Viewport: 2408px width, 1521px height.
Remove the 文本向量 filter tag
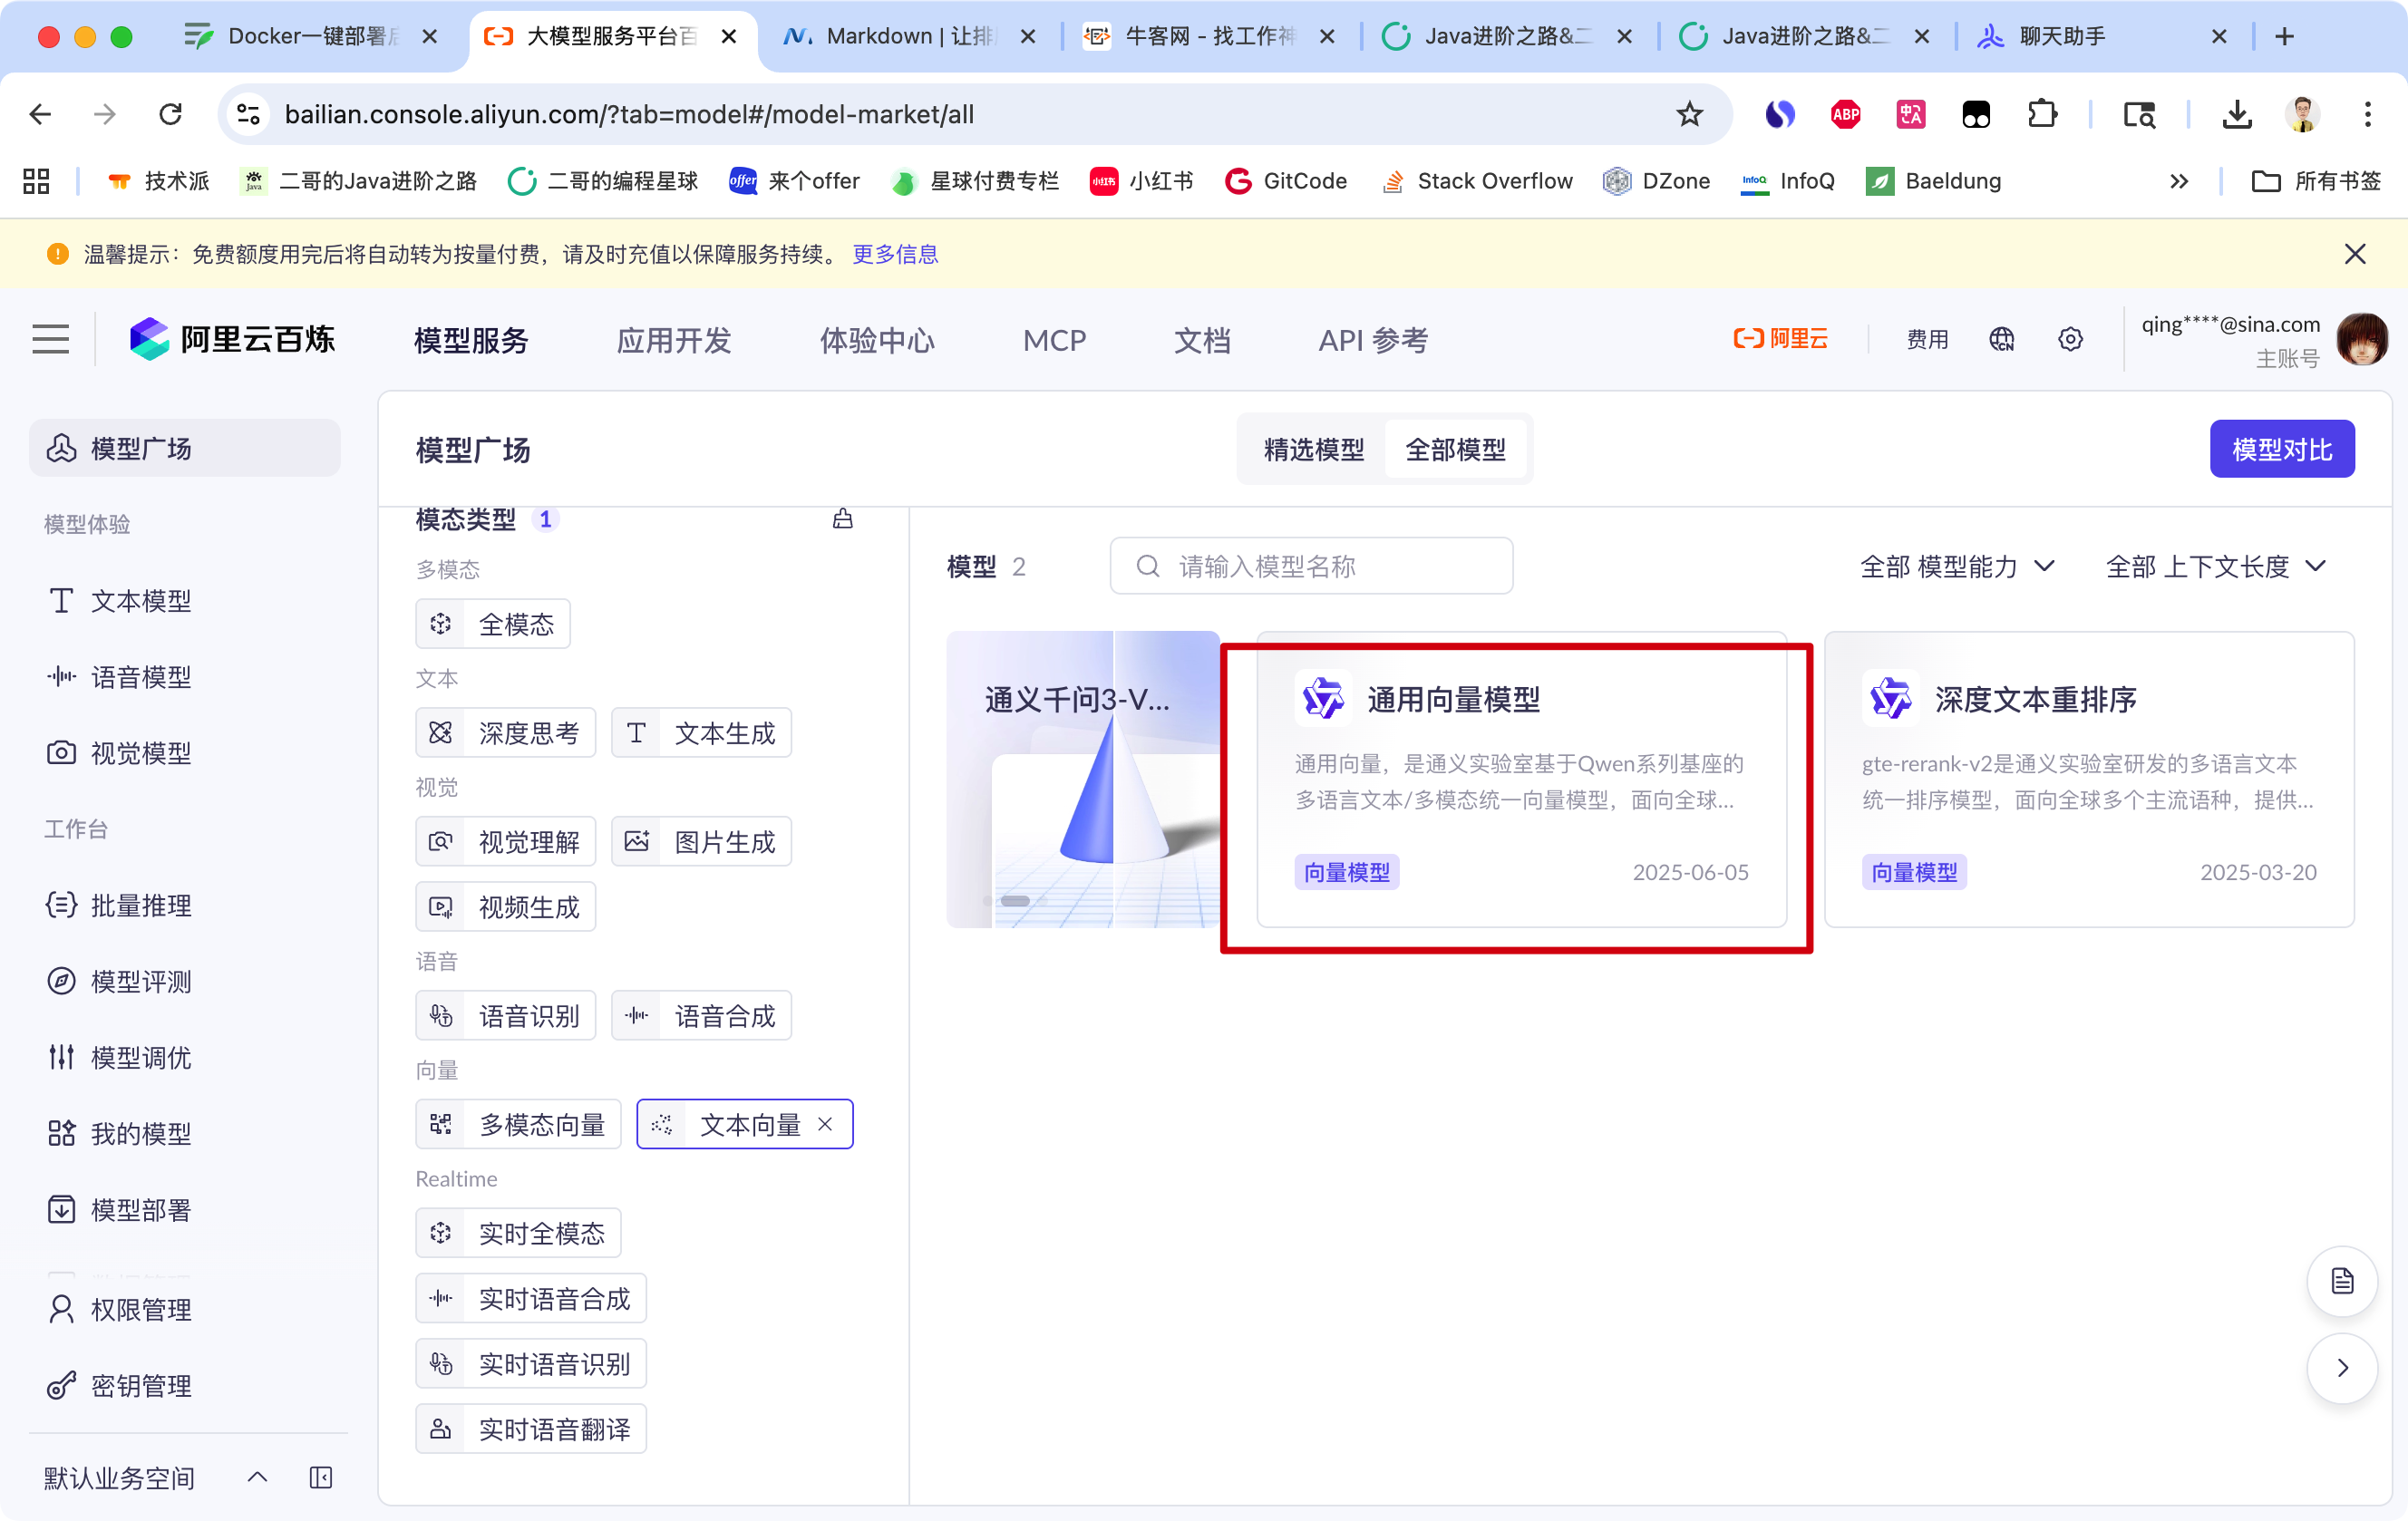(825, 1125)
